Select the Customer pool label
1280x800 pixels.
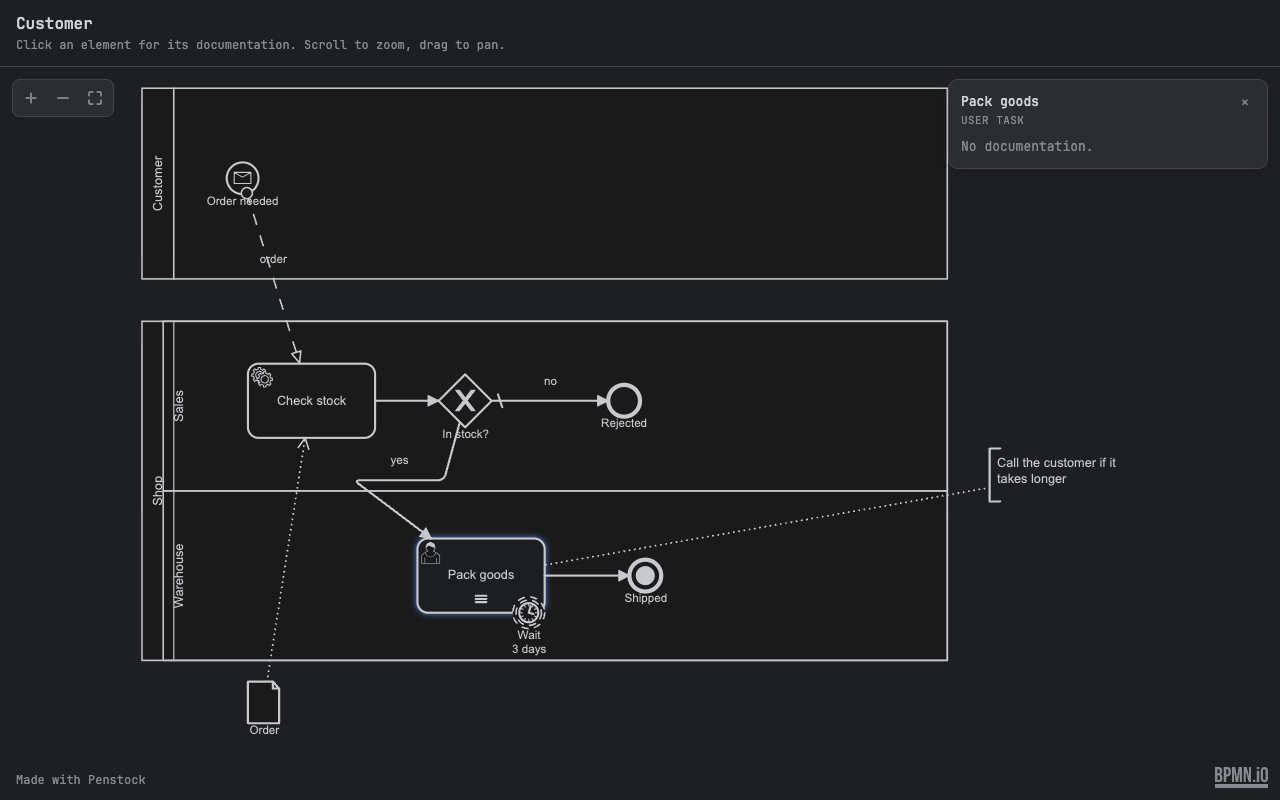click(158, 183)
